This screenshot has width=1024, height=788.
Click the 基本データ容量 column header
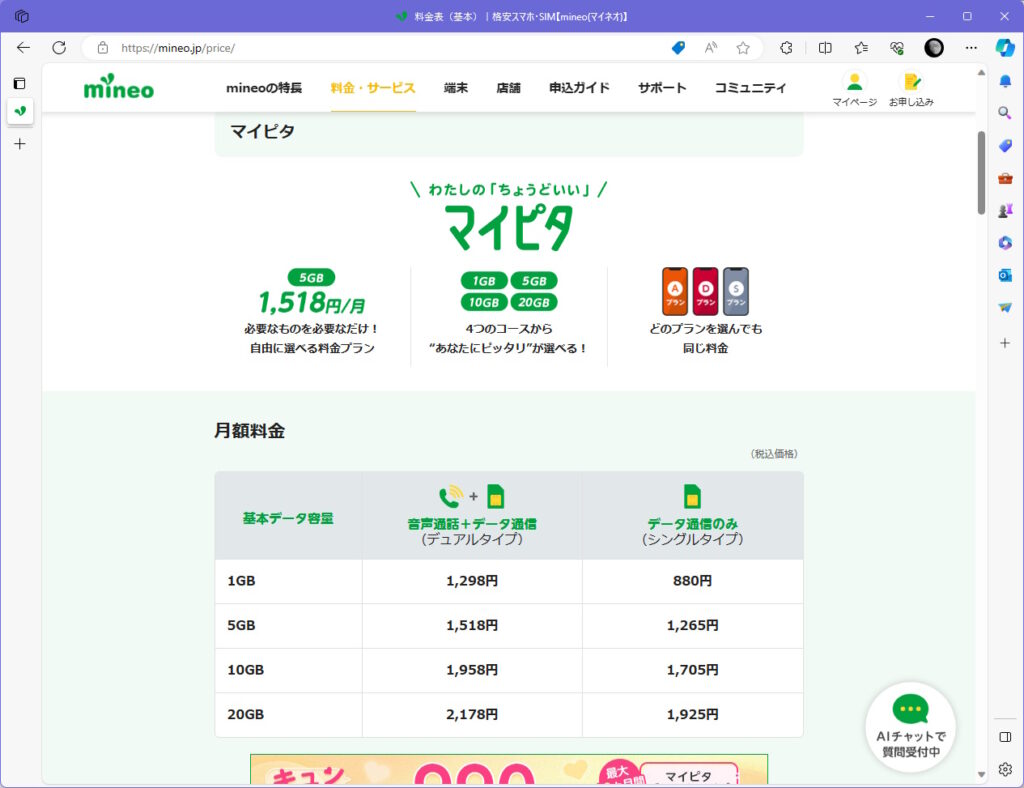(x=288, y=518)
